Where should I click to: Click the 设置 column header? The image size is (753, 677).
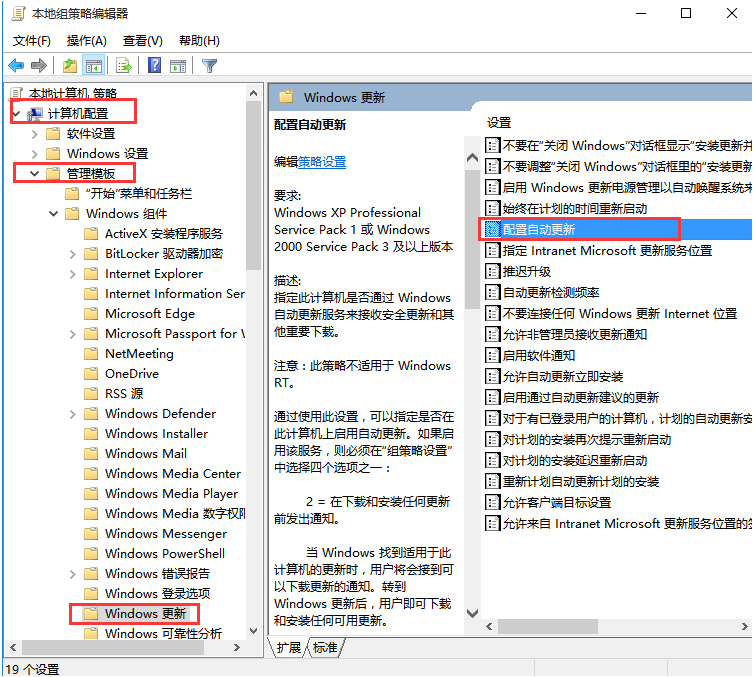point(500,122)
